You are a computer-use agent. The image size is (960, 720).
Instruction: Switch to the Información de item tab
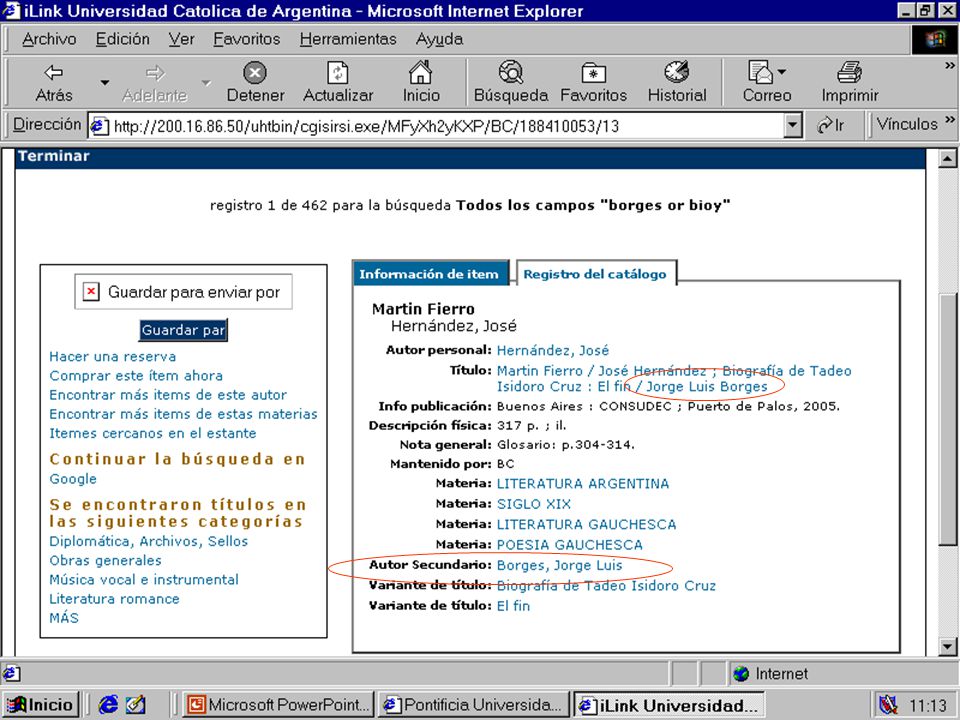click(x=430, y=274)
